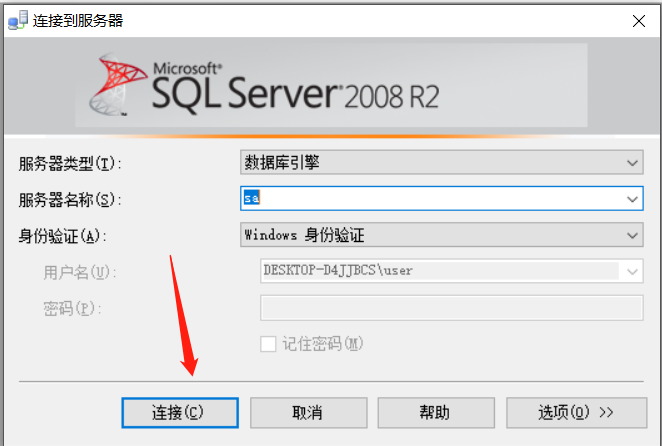Click the 服务器类型(T) label
Image resolution: width=662 pixels, height=446 pixels.
(70, 163)
